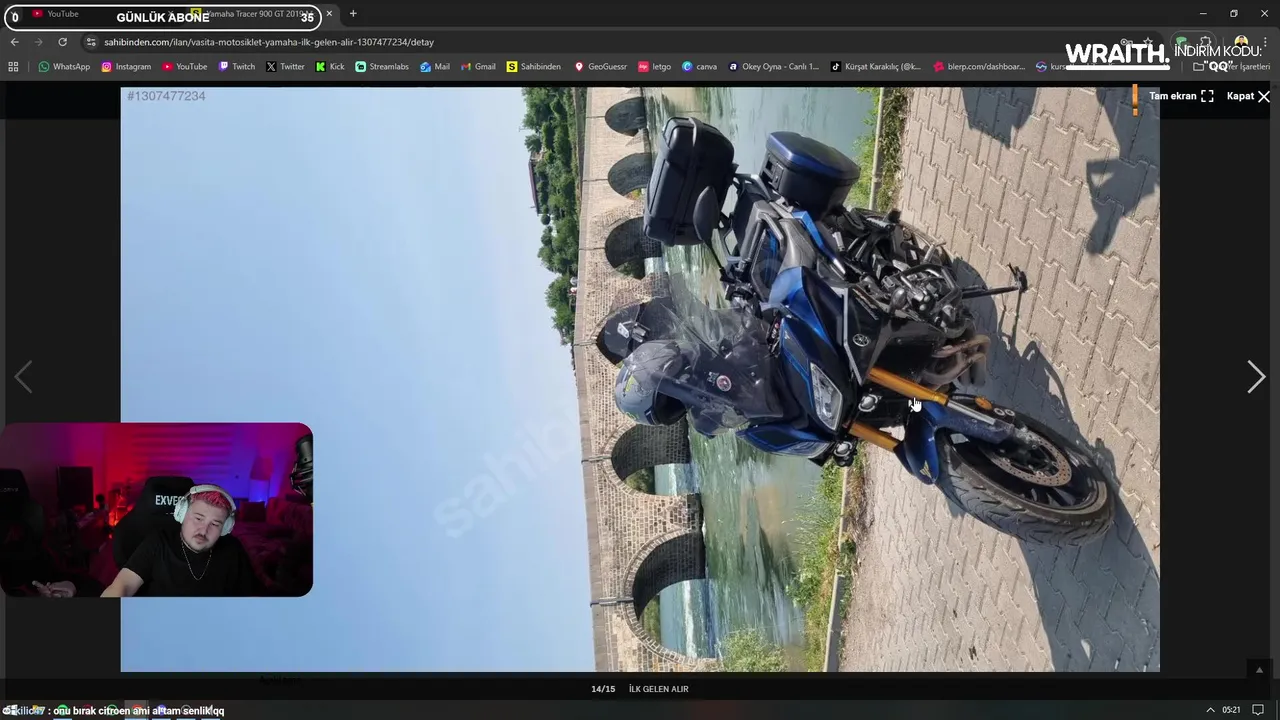1280x720 pixels.
Task: Close the Yamaha Tracer tab
Action: pos(329,14)
